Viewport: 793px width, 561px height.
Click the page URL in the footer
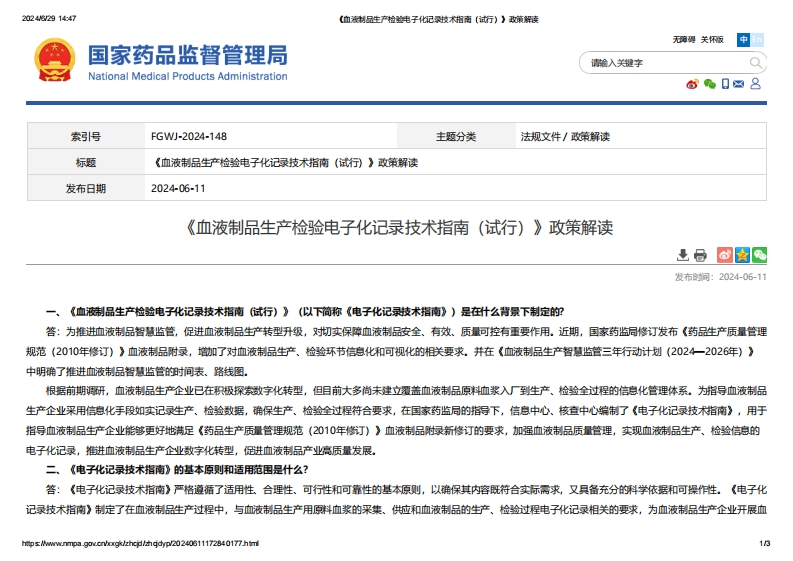click(x=140, y=544)
